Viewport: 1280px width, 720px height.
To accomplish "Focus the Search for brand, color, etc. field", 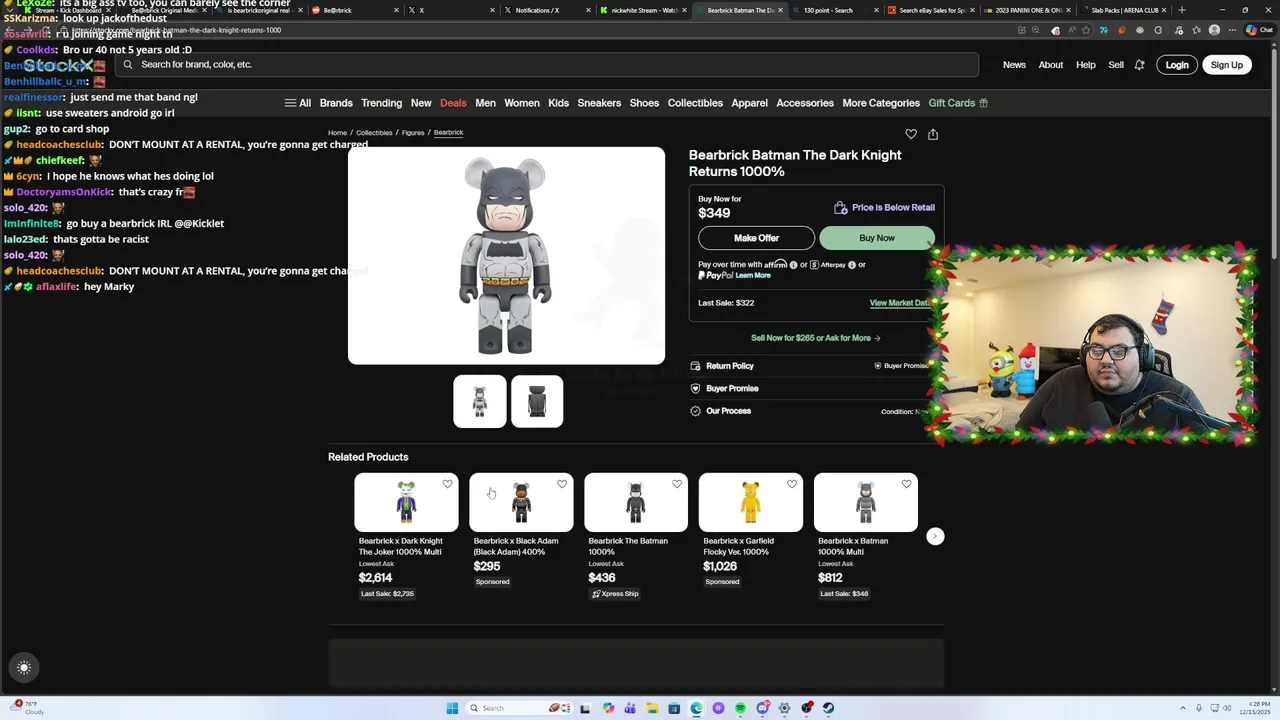I will click(x=547, y=64).
